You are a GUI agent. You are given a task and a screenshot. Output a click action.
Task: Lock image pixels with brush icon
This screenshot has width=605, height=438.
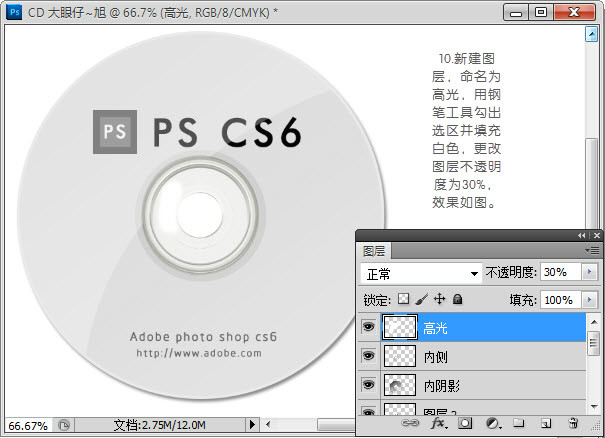[x=421, y=299]
